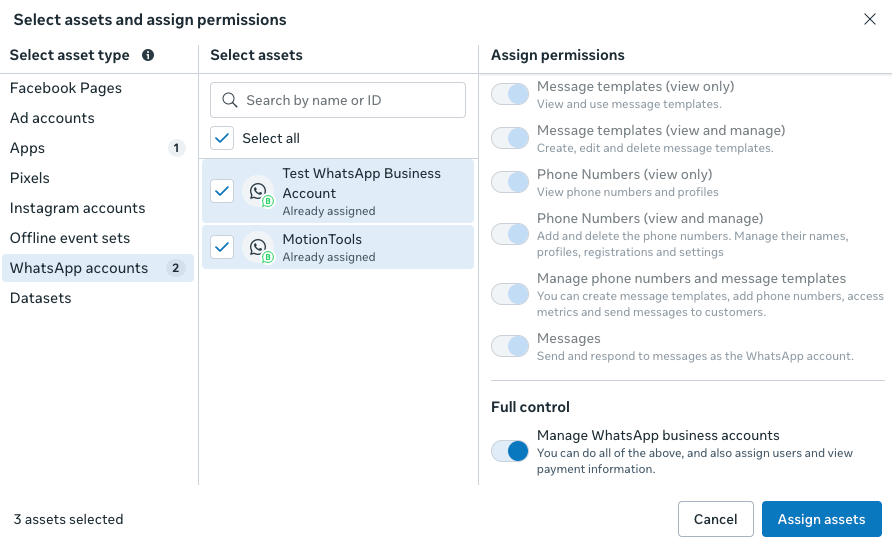Toggle Phone Numbers (view and manage) switch
Image resolution: width=892 pixels, height=543 pixels.
(510, 234)
